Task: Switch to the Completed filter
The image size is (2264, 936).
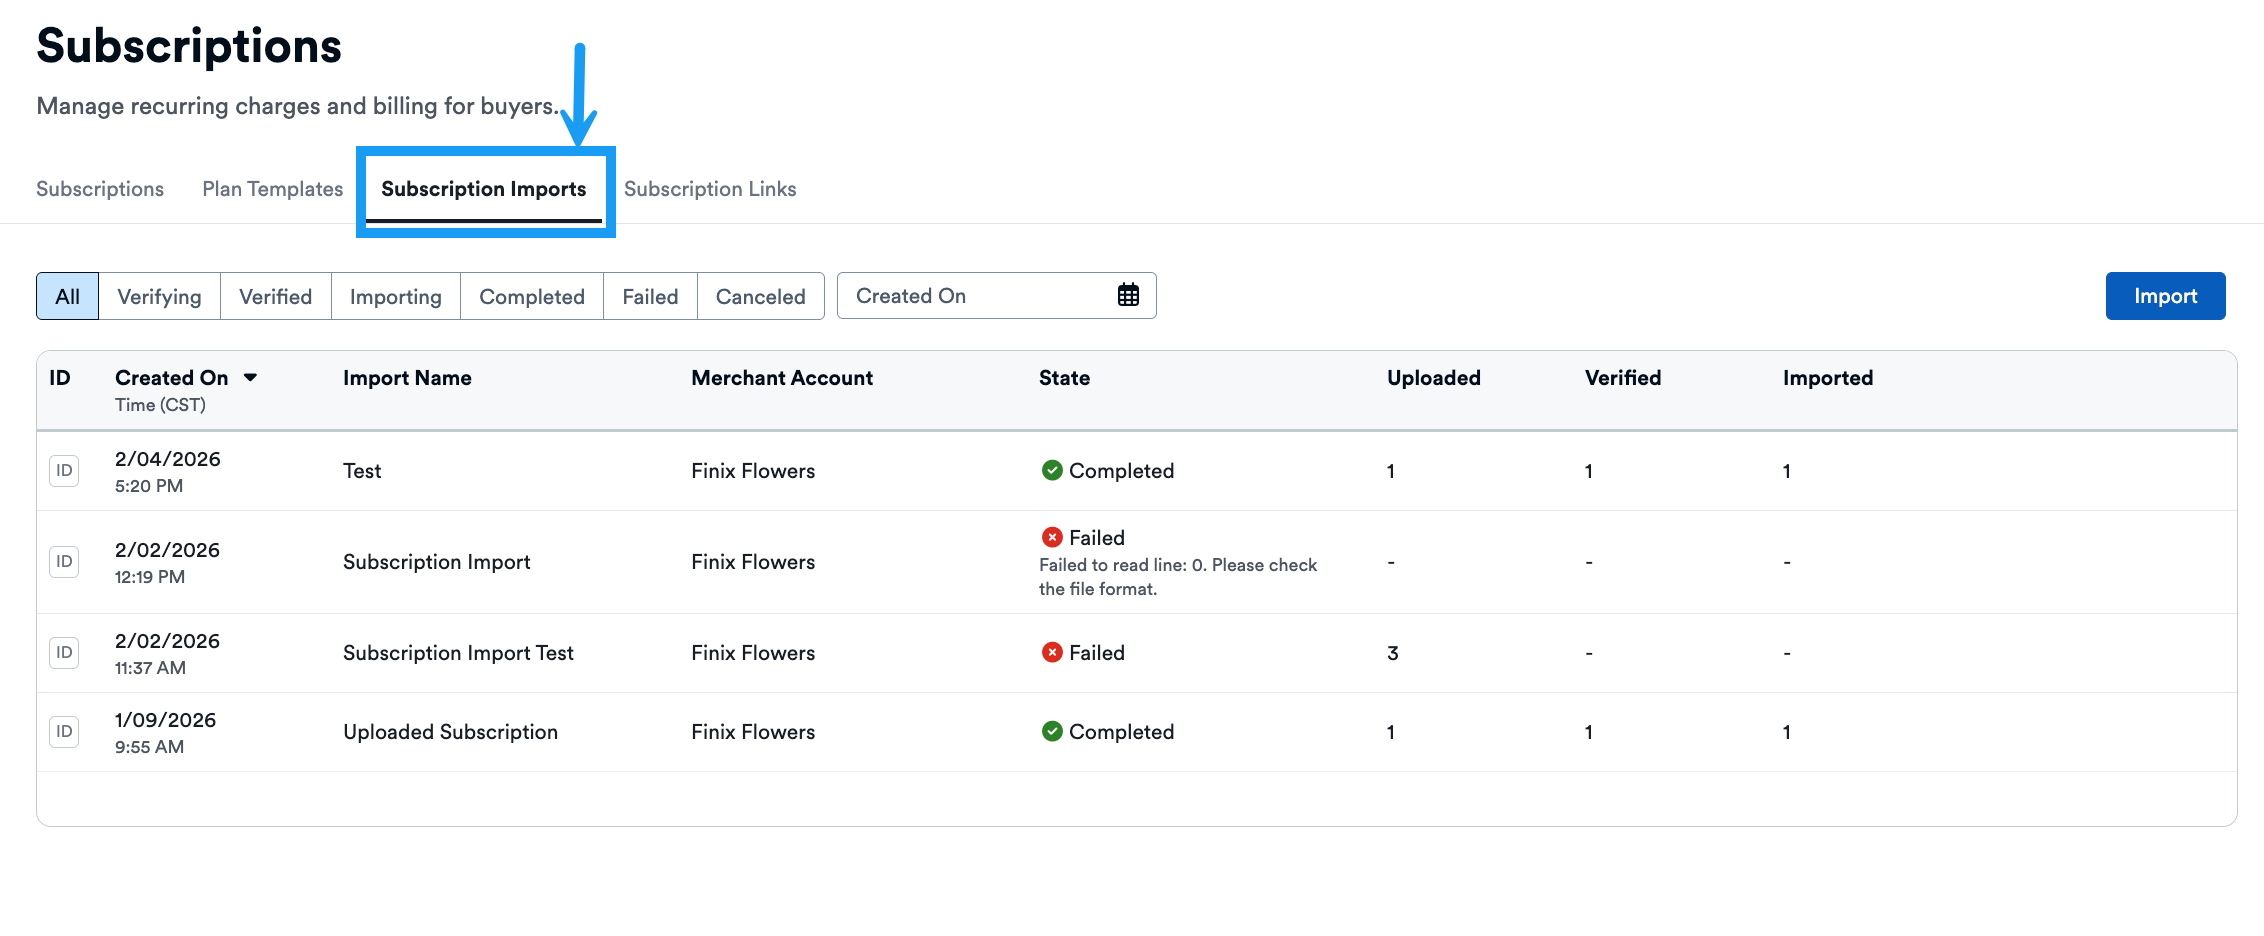Action: 531,296
